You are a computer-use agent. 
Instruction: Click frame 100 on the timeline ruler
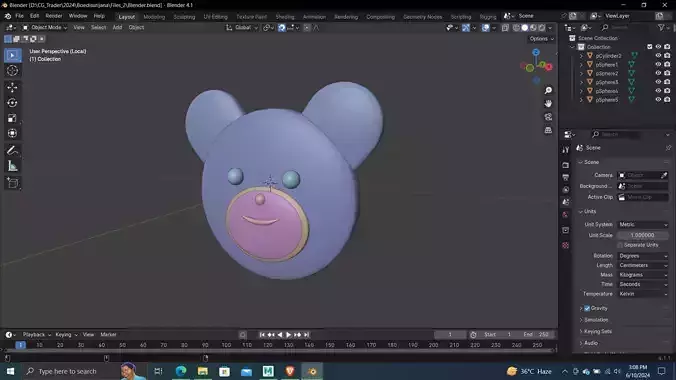[226, 345]
